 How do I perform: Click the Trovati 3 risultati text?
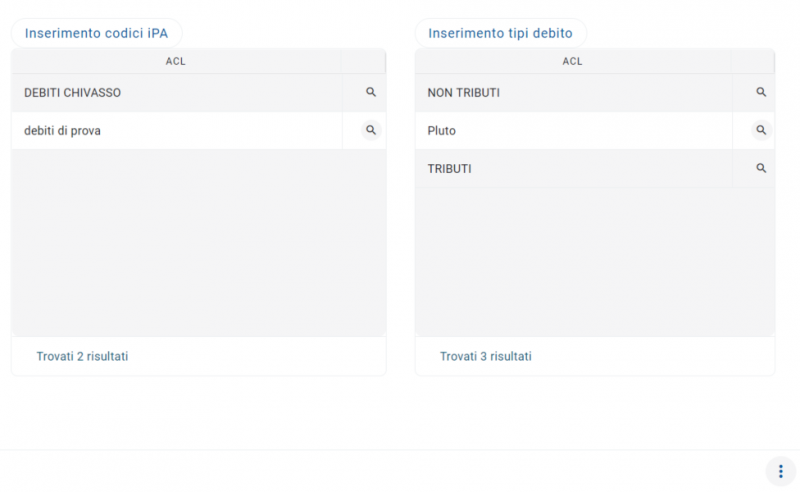(x=486, y=356)
